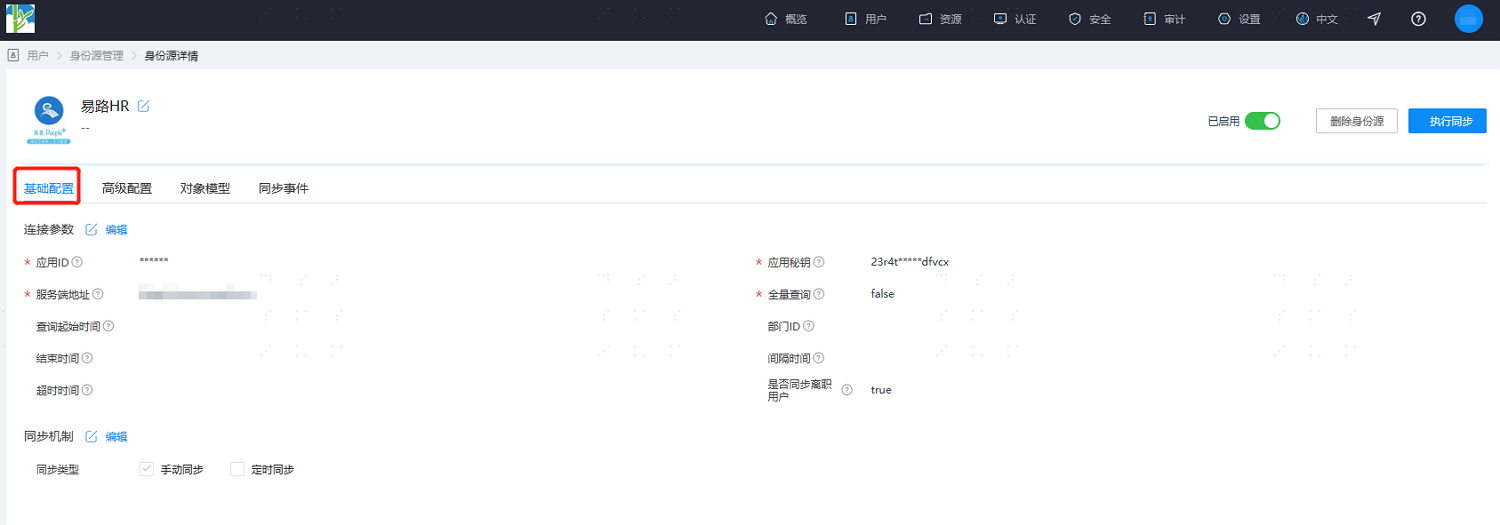
Task: Click help icon next to 间隔时间
Action: coord(819,358)
